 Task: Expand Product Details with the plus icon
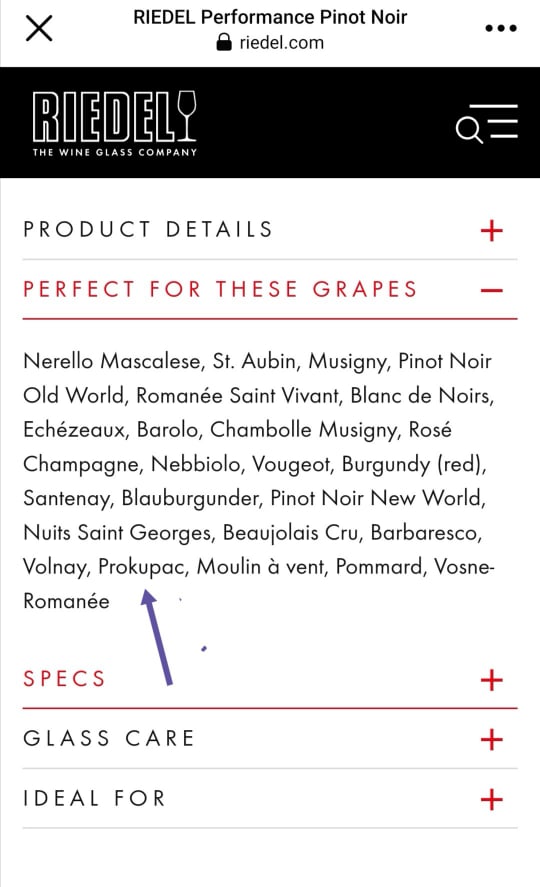[x=491, y=231]
